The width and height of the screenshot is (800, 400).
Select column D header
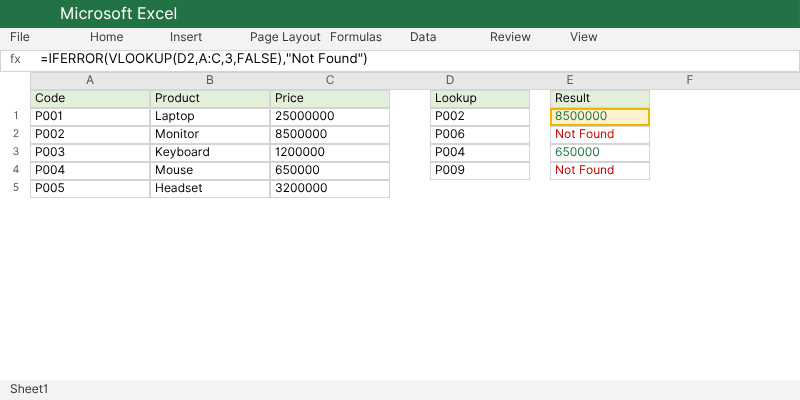[450, 80]
